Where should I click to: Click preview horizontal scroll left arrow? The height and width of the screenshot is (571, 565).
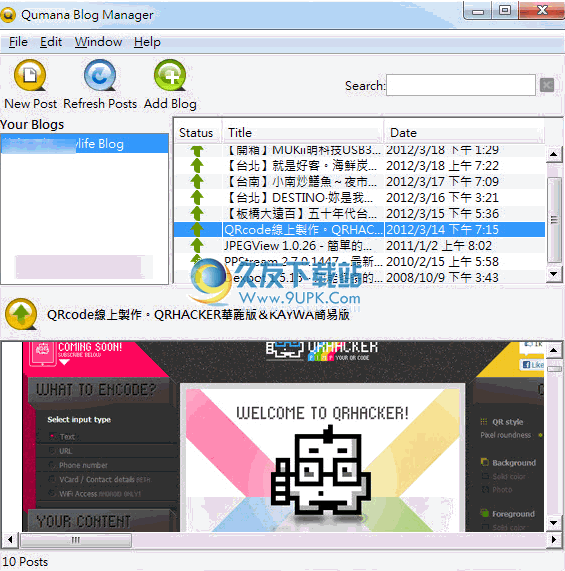(x=10, y=539)
